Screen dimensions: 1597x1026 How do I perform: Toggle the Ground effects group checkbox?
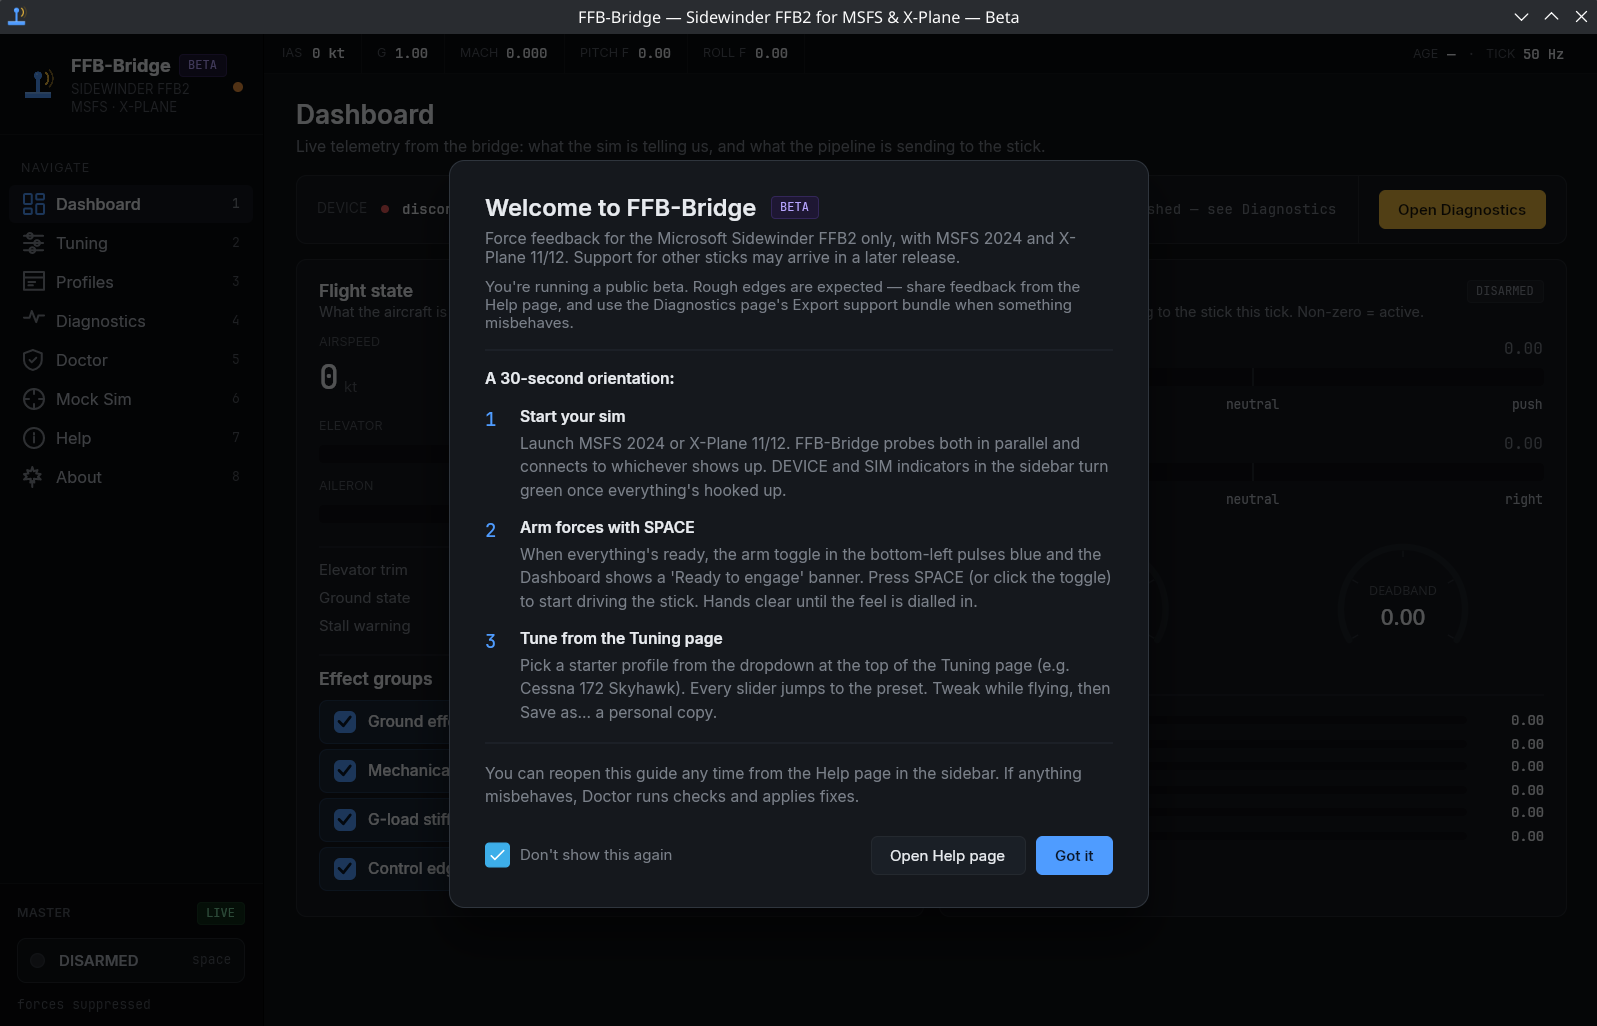click(345, 722)
